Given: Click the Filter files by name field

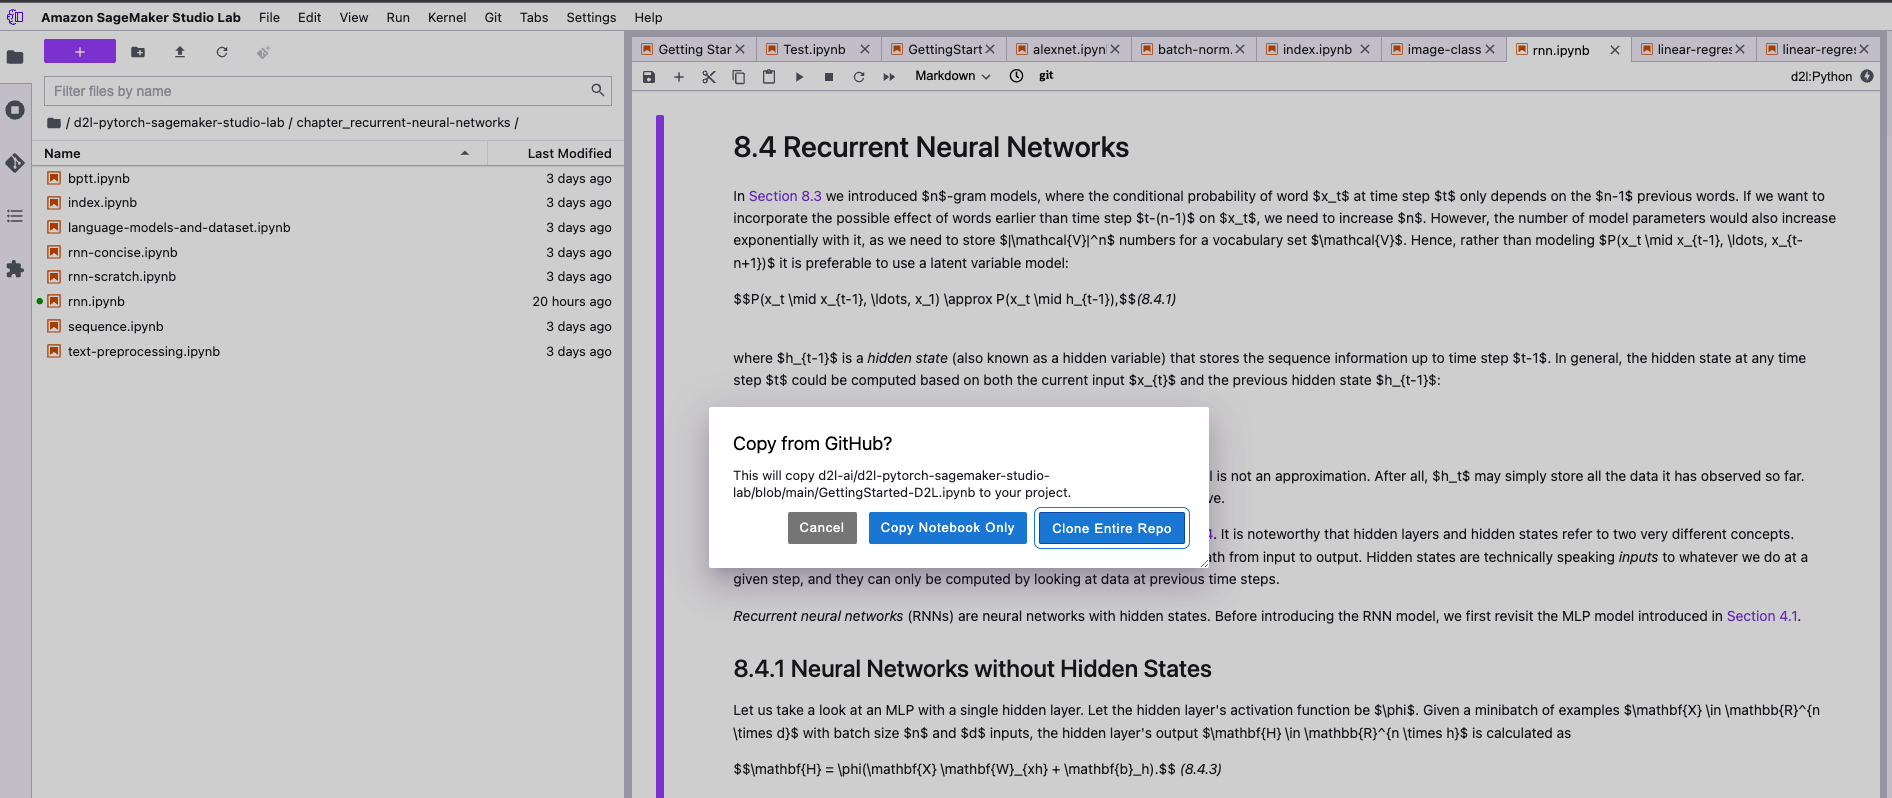Looking at the screenshot, I should [x=320, y=91].
